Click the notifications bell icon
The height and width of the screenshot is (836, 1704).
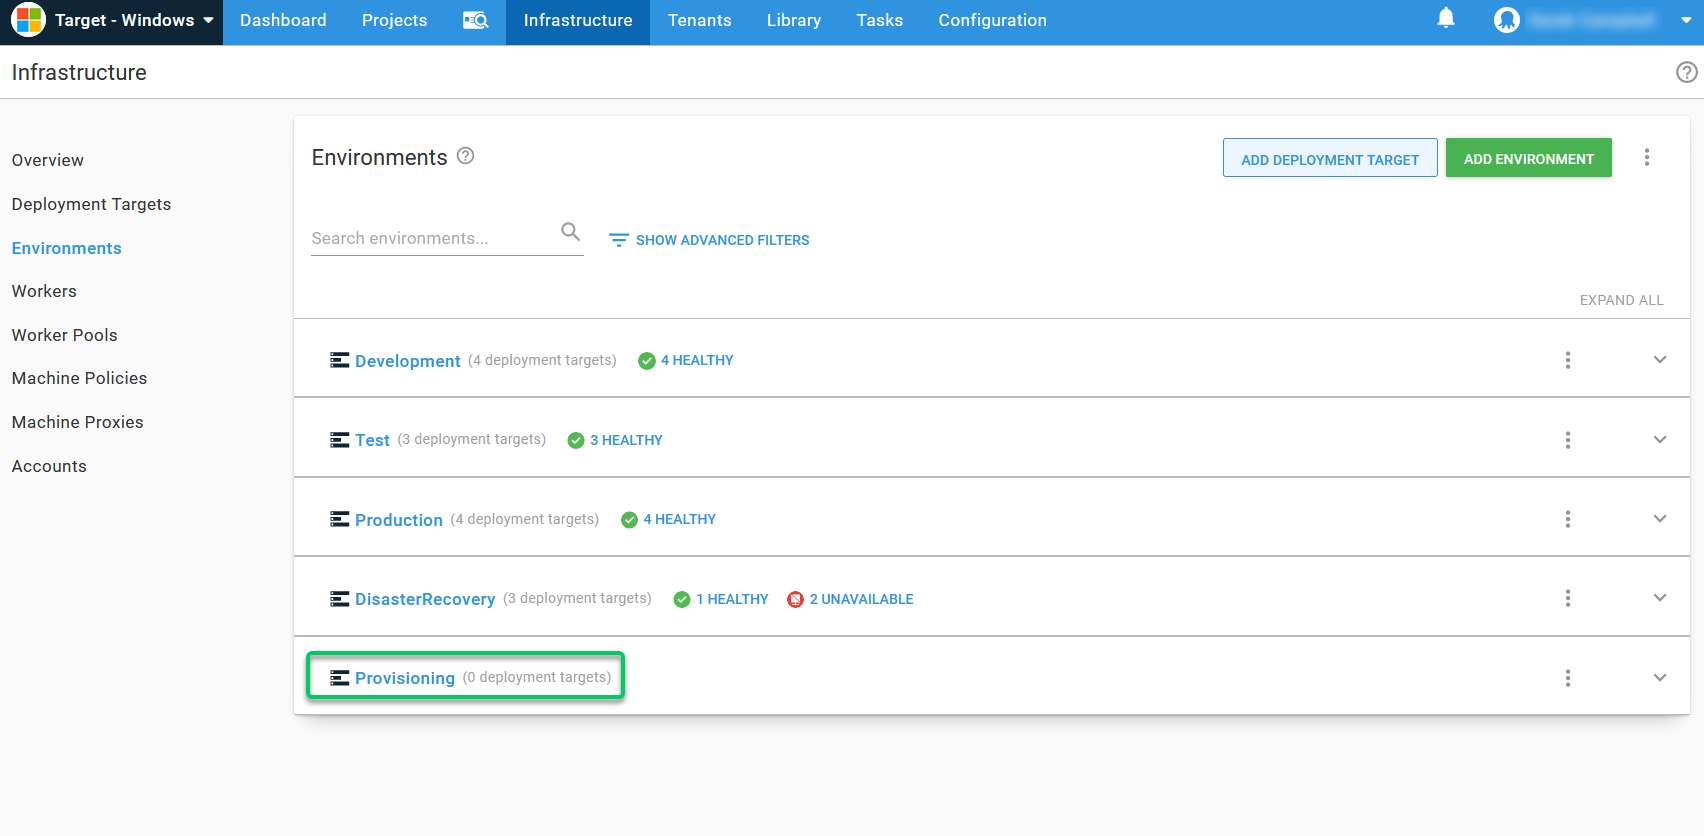pyautogui.click(x=1445, y=19)
